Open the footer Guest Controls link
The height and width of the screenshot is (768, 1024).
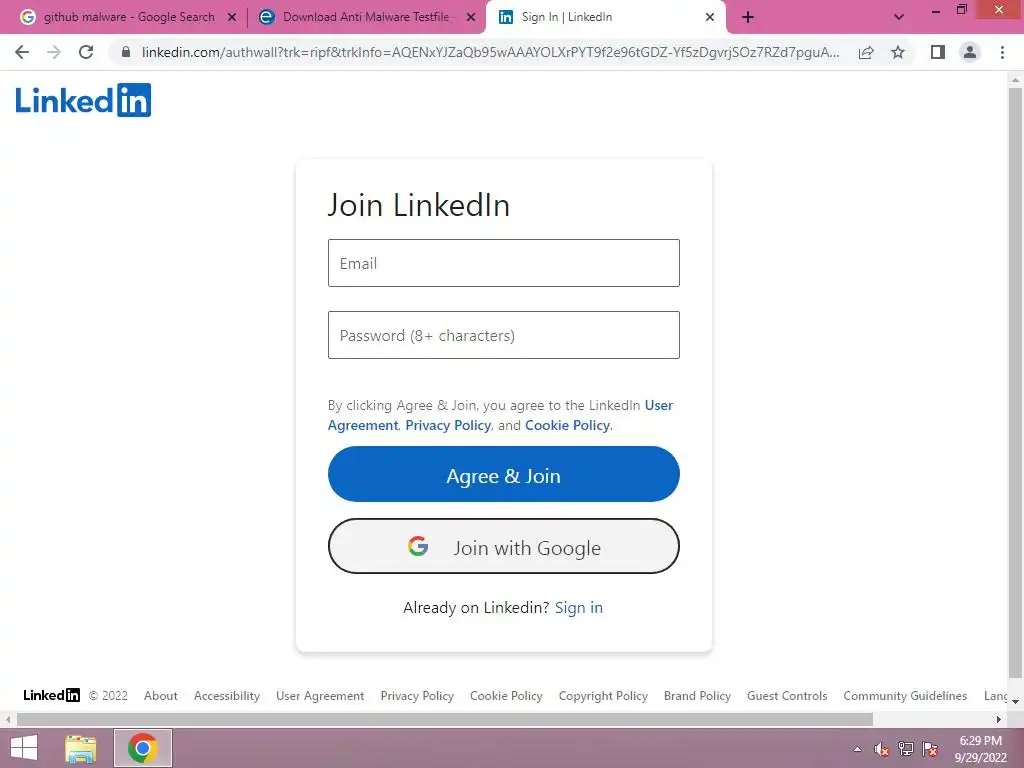point(787,696)
